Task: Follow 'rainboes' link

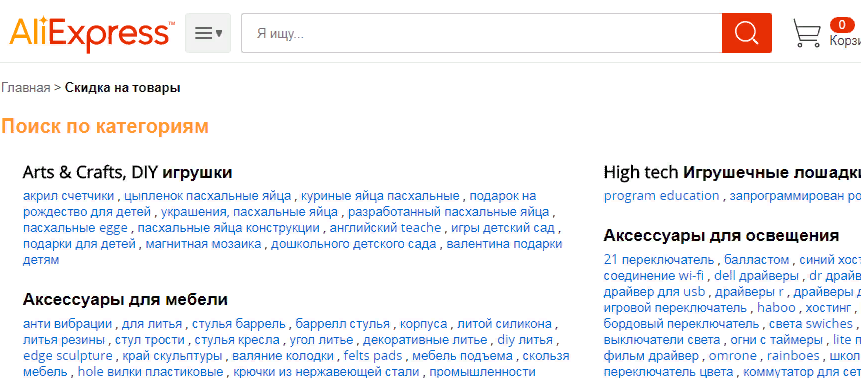Action: (793, 355)
